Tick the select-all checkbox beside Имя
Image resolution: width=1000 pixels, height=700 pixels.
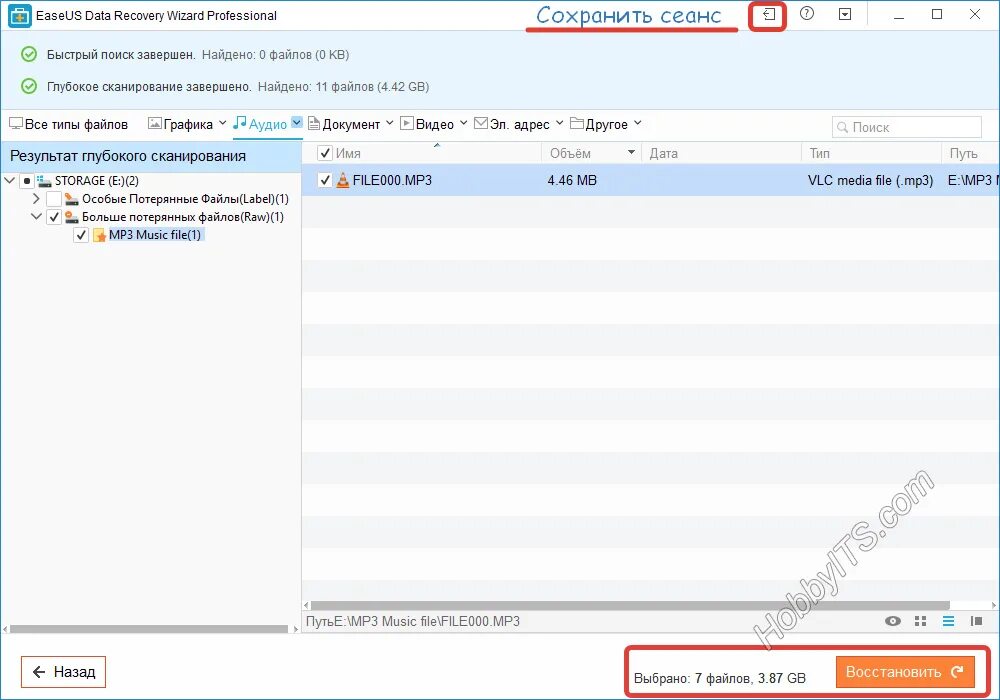point(325,153)
